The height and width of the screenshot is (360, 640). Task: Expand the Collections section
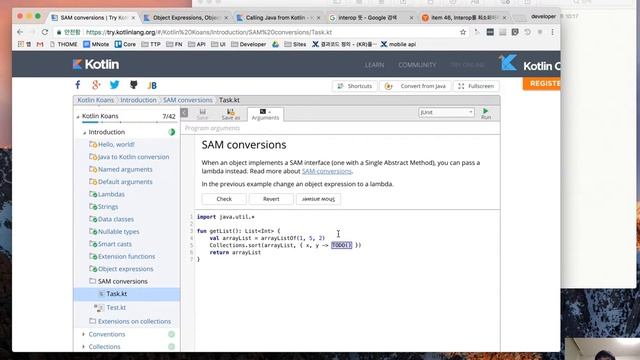tap(84, 347)
